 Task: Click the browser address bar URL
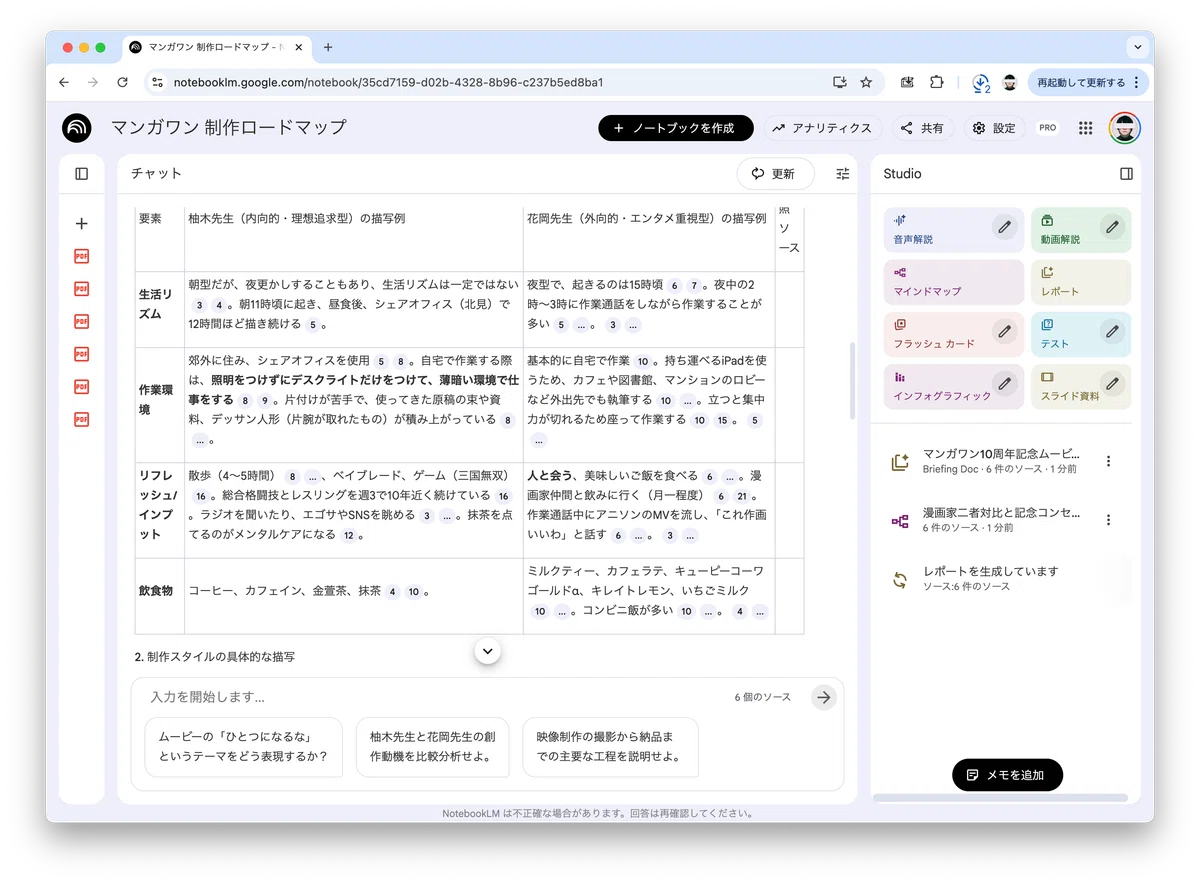pos(388,82)
